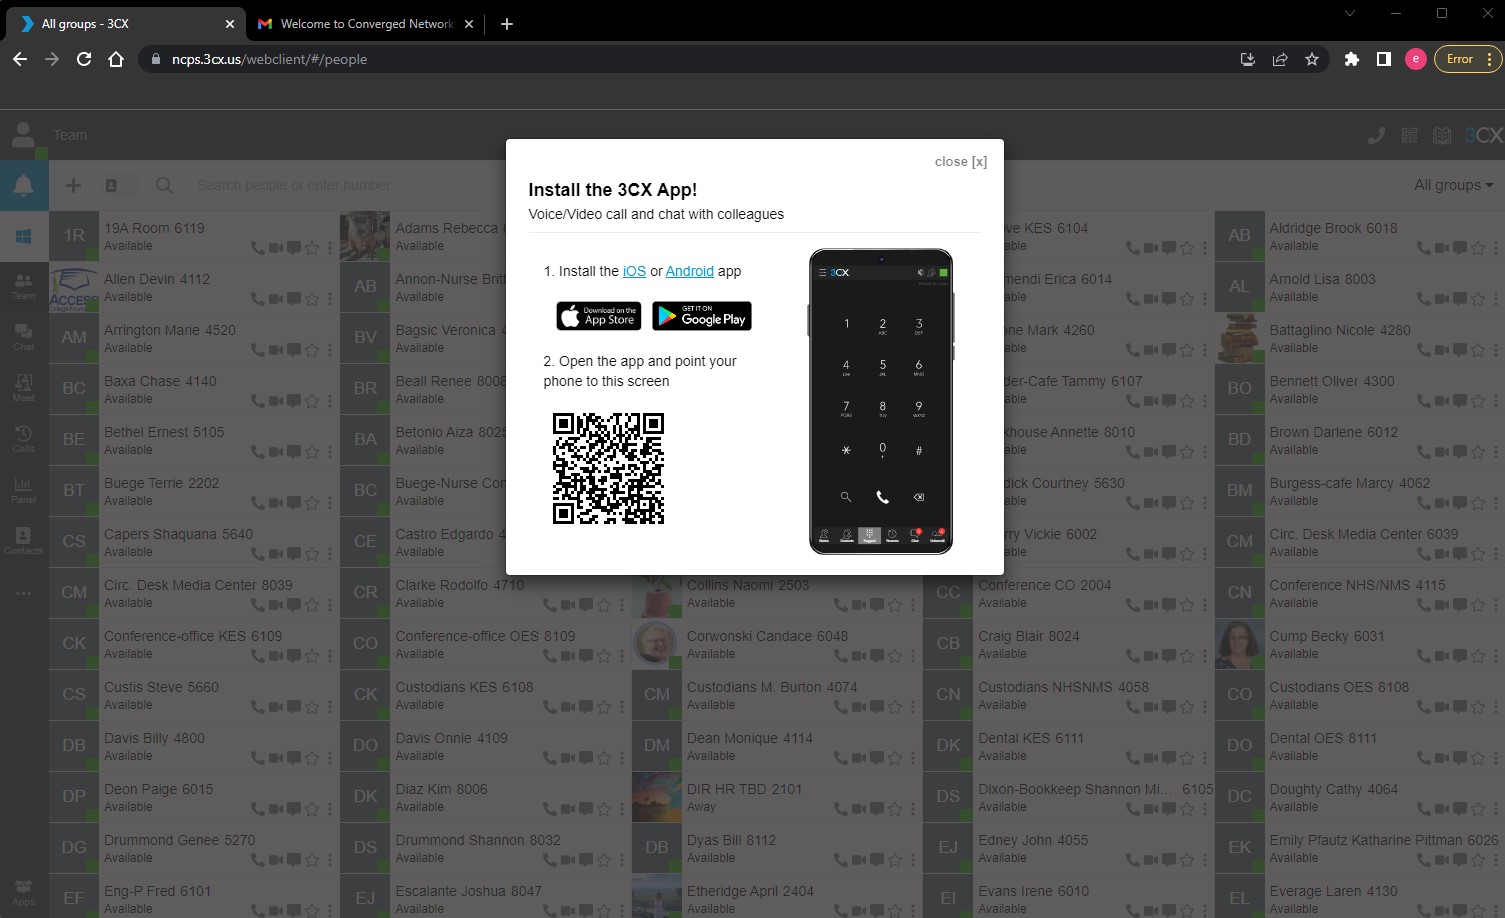Viewport: 1505px width, 918px height.
Task: Open the Meet sidebar item
Action: (24, 389)
